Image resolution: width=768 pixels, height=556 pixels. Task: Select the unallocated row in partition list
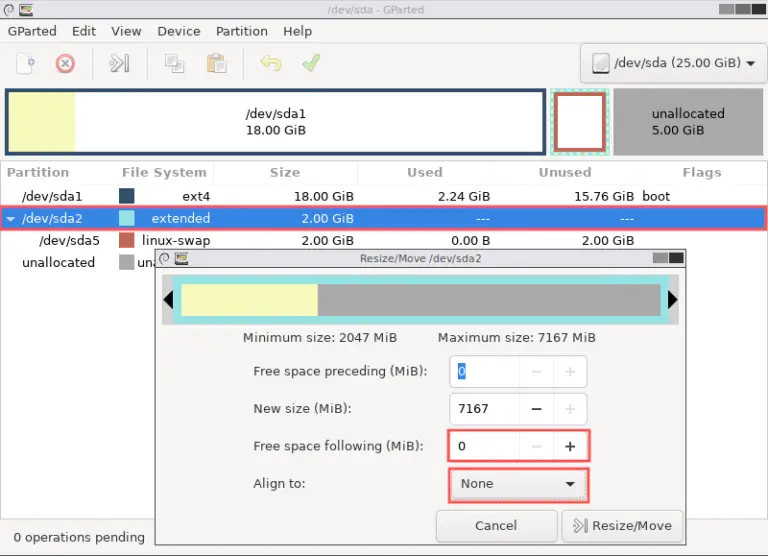pos(77,263)
